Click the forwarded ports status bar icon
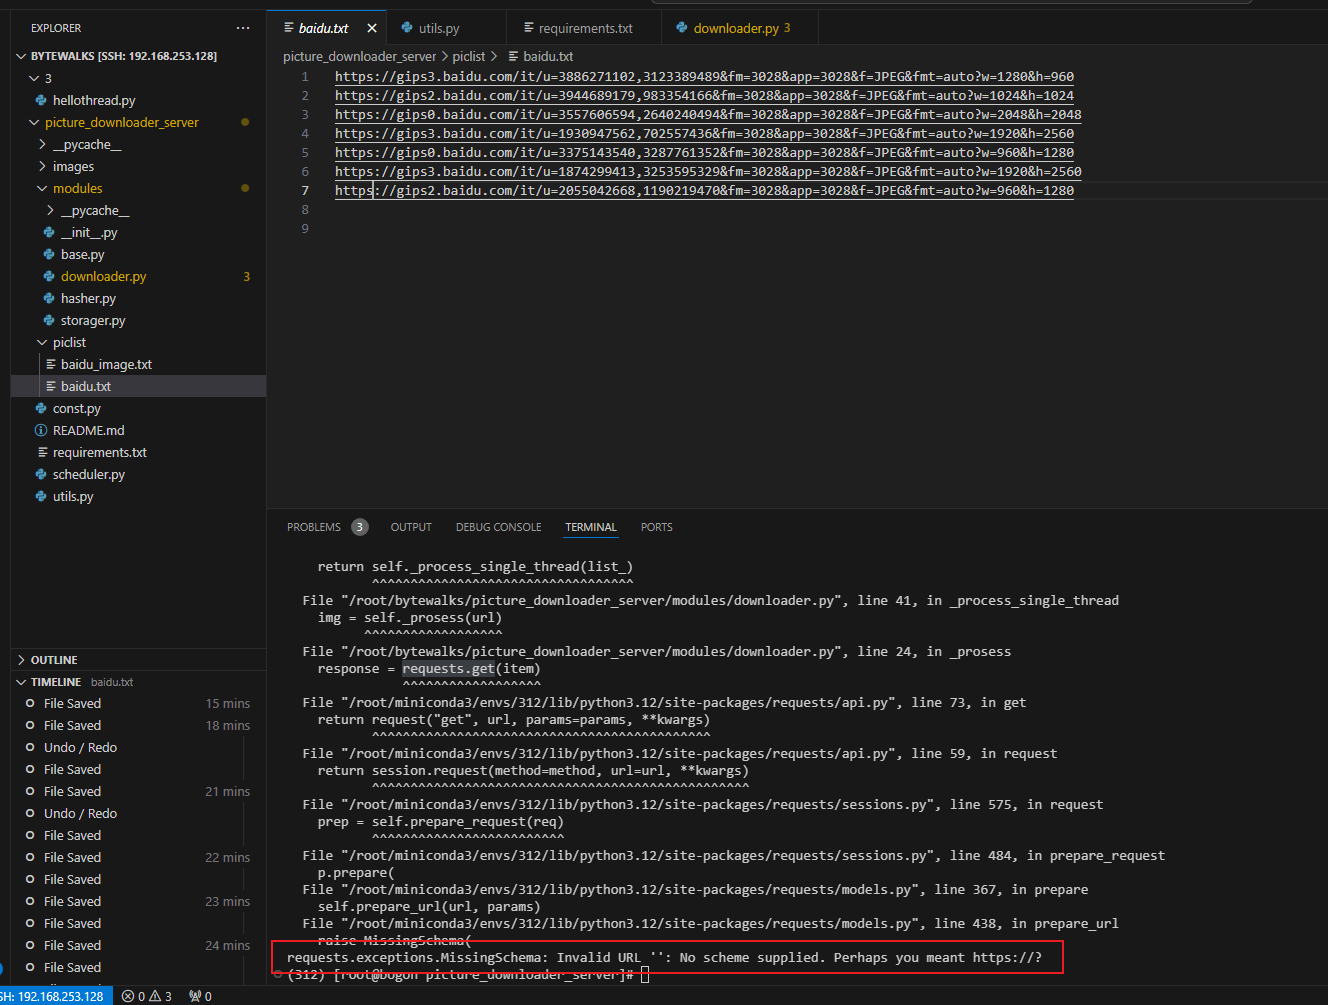 coord(200,996)
